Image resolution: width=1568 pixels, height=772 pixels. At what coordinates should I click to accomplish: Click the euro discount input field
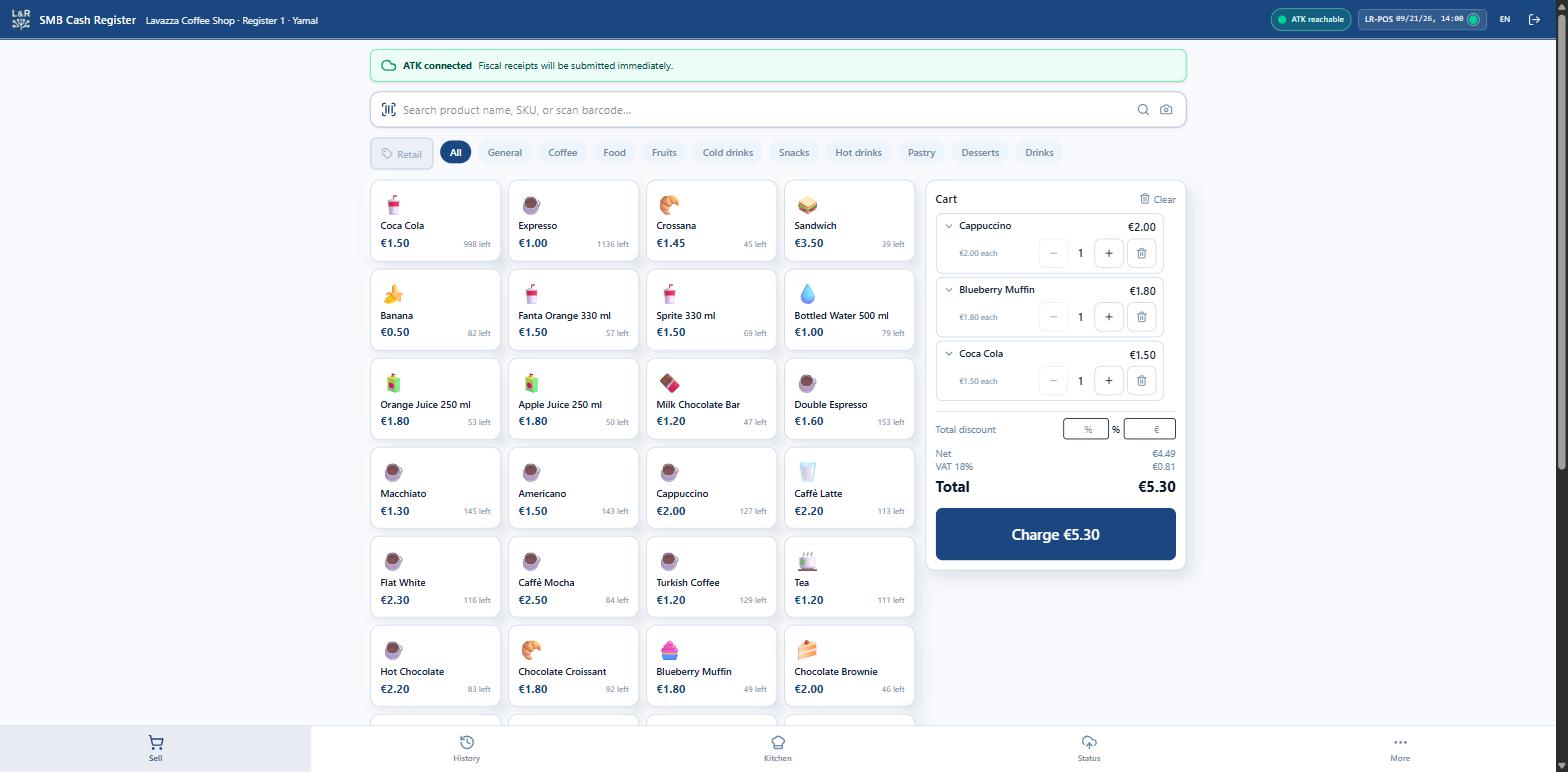[1150, 429]
